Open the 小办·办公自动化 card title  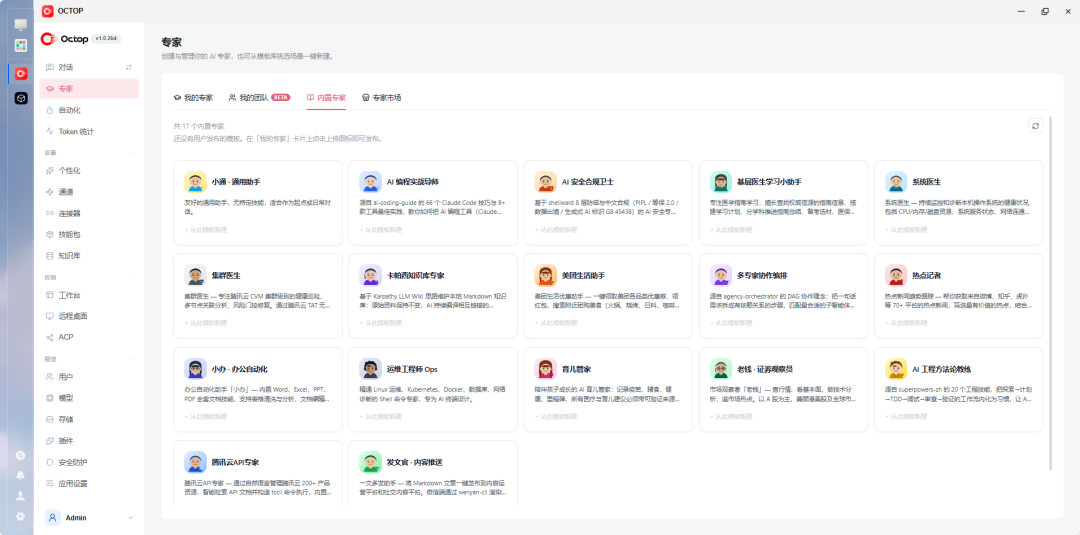pyautogui.click(x=239, y=369)
